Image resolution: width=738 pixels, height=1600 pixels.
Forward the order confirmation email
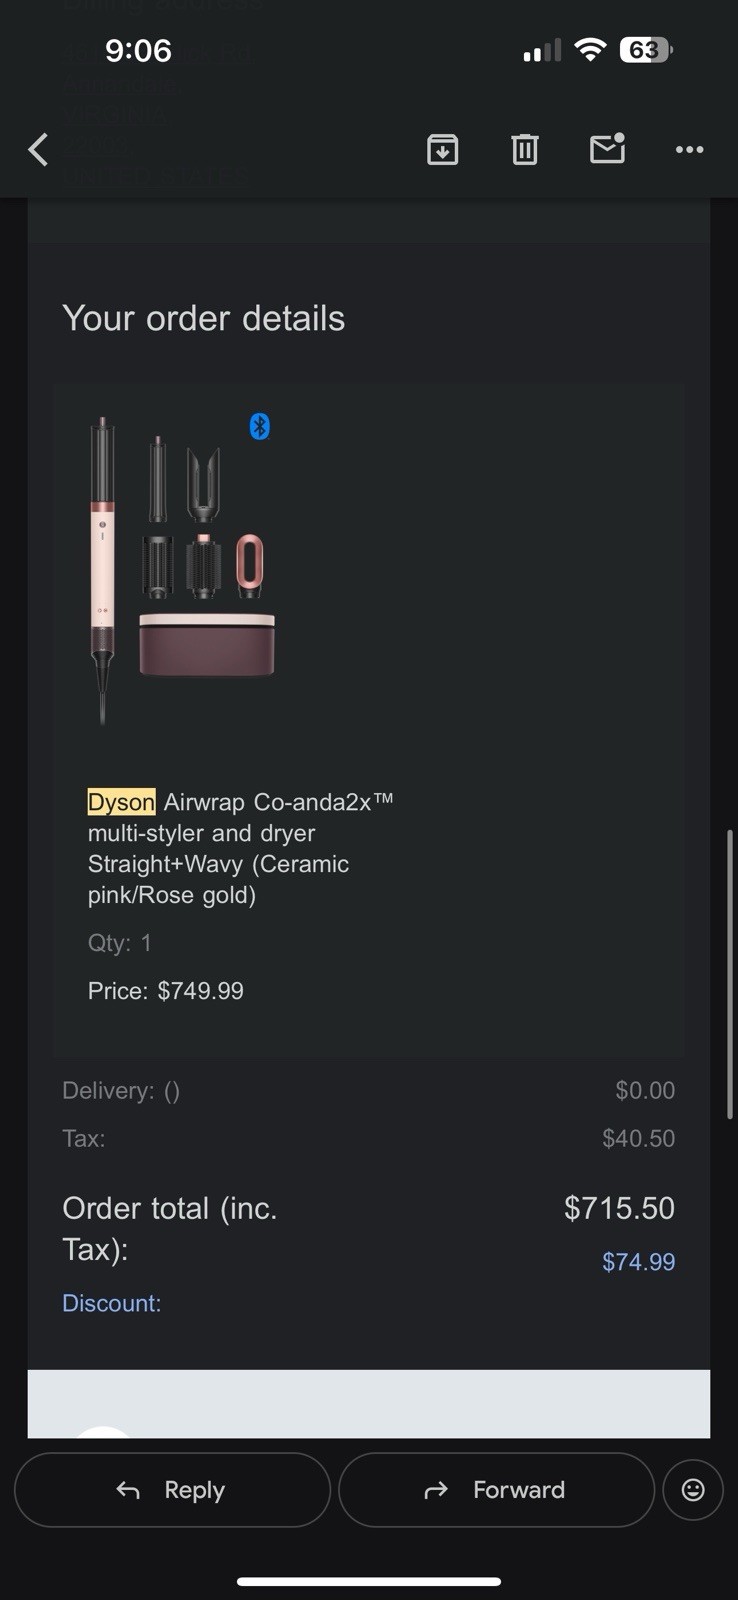[496, 1490]
